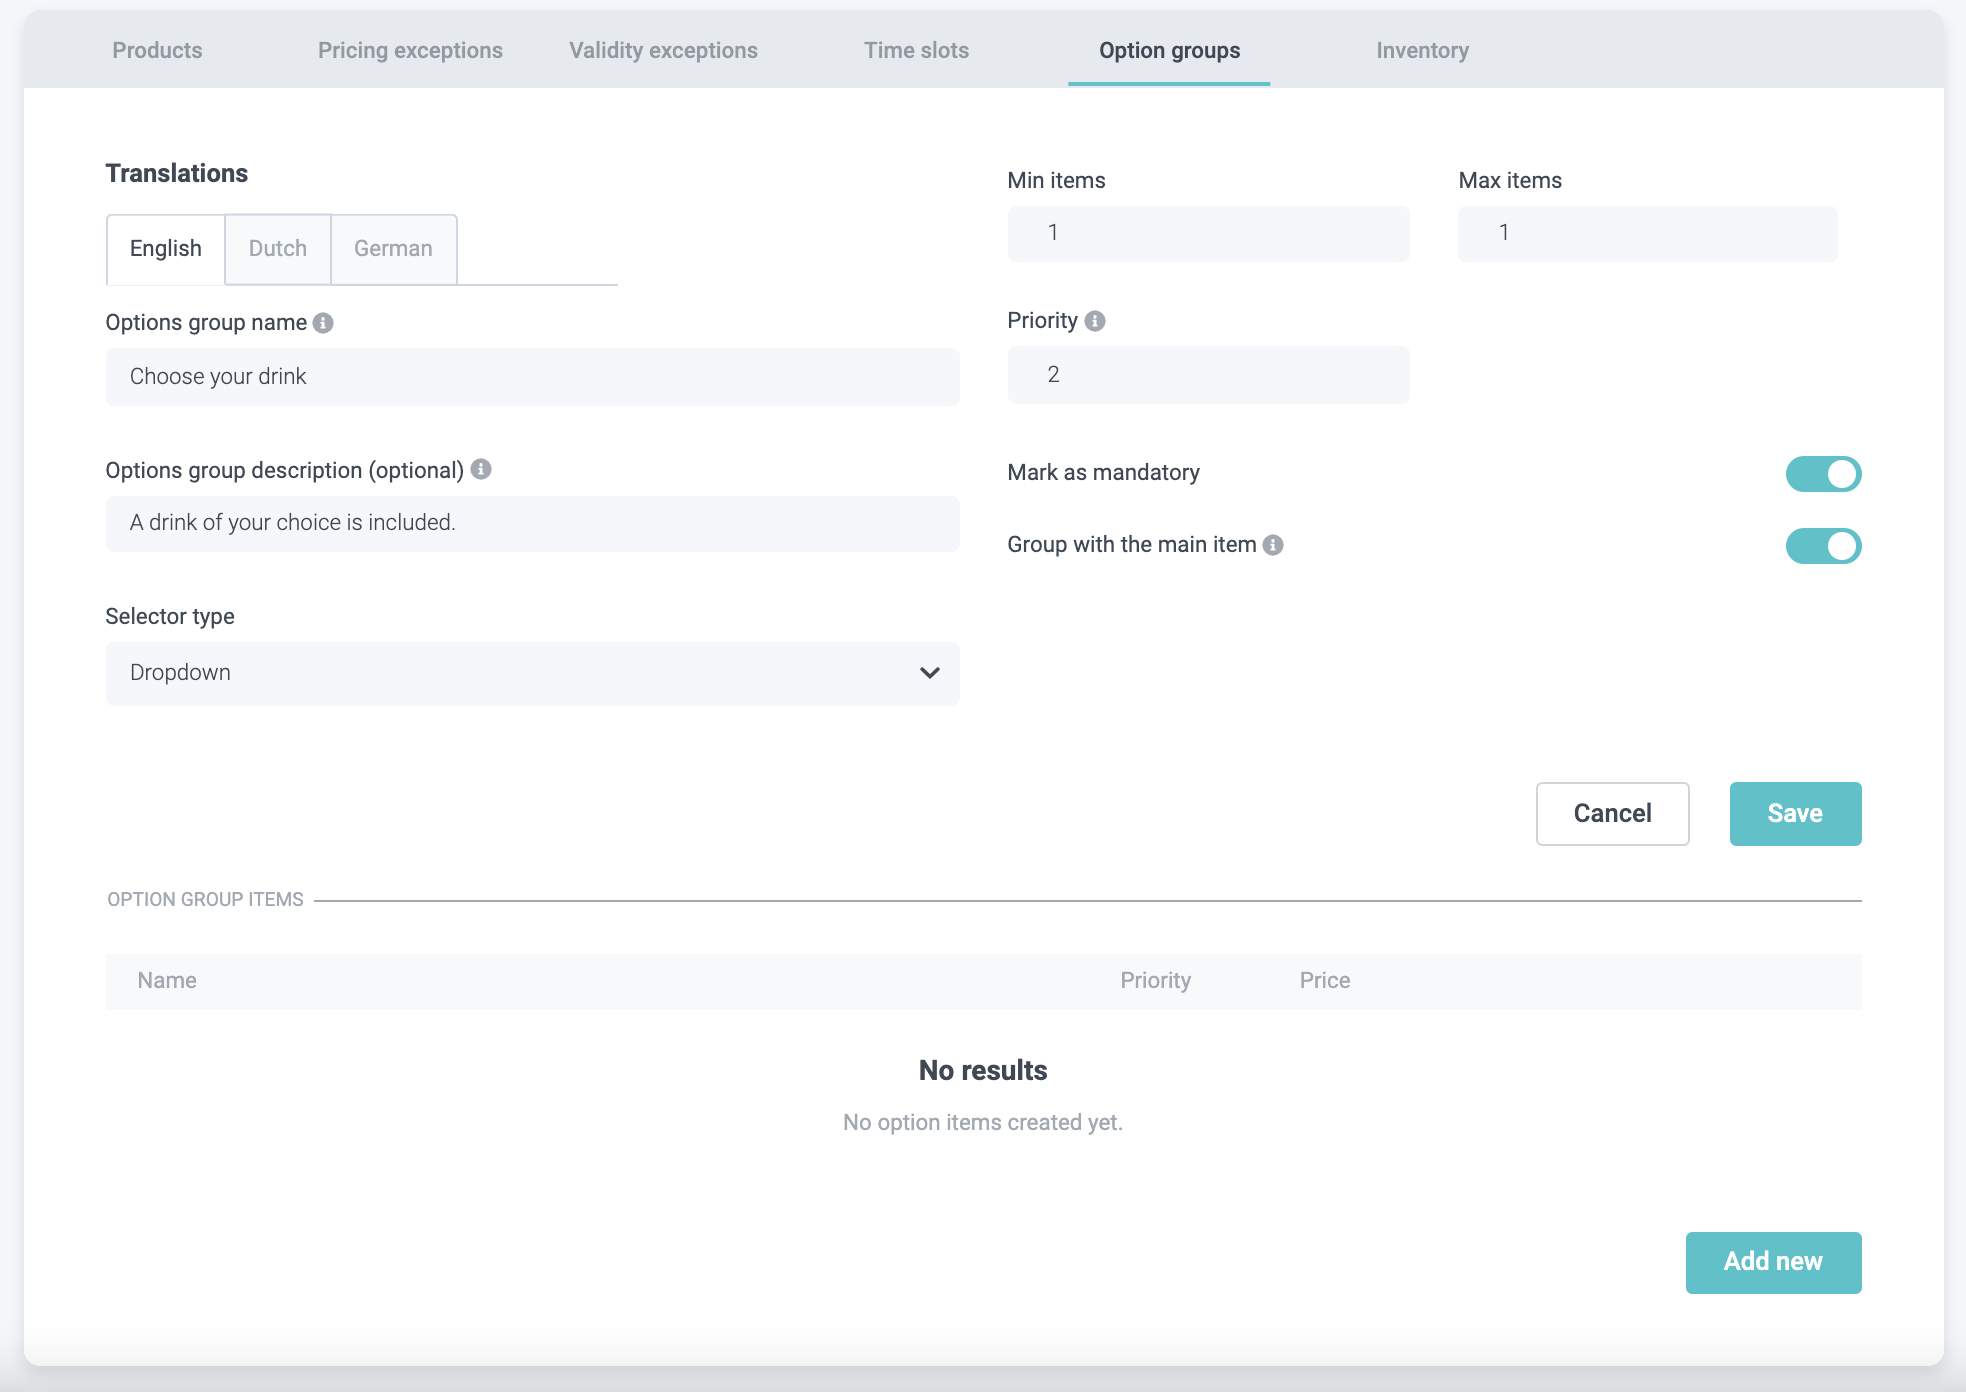1966x1392 pixels.
Task: Click the Selector type chevron arrow
Action: pos(929,673)
